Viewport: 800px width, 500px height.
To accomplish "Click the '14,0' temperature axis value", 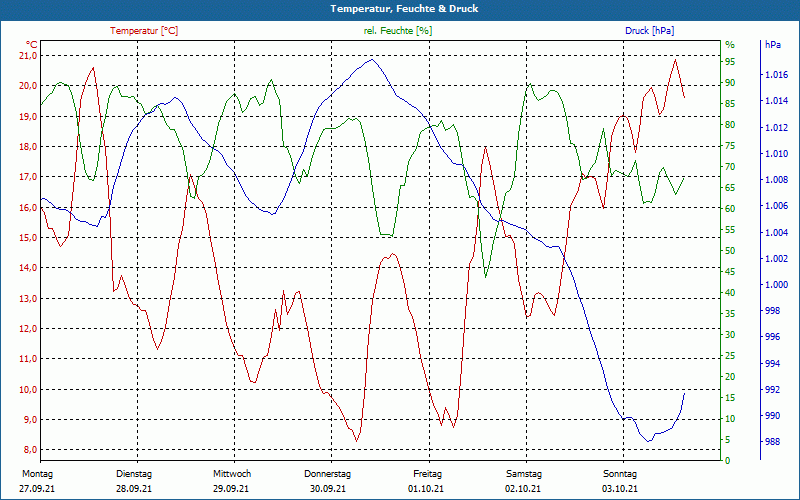I will (x=28, y=268).
